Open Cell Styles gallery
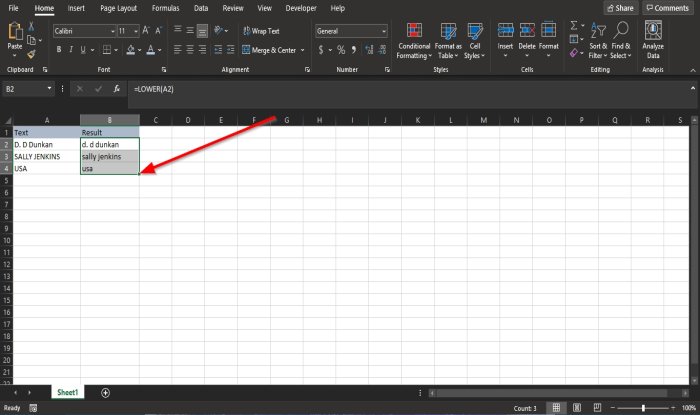Screen dimensions: 700x415 point(474,41)
